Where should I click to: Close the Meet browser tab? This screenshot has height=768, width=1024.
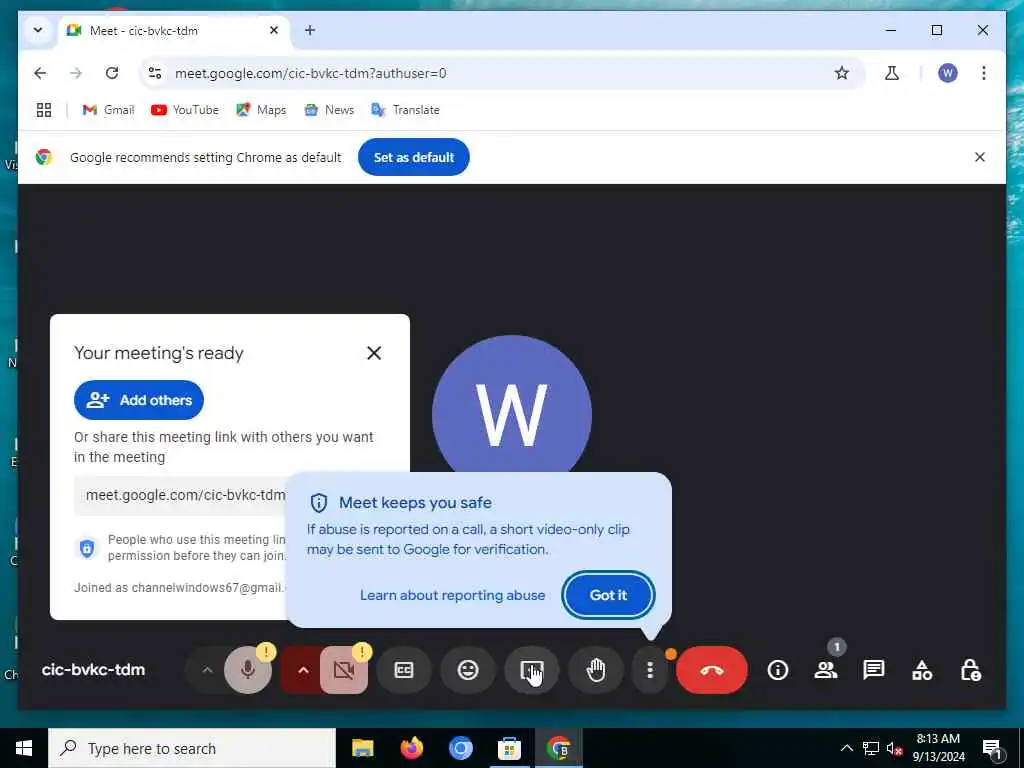click(274, 30)
